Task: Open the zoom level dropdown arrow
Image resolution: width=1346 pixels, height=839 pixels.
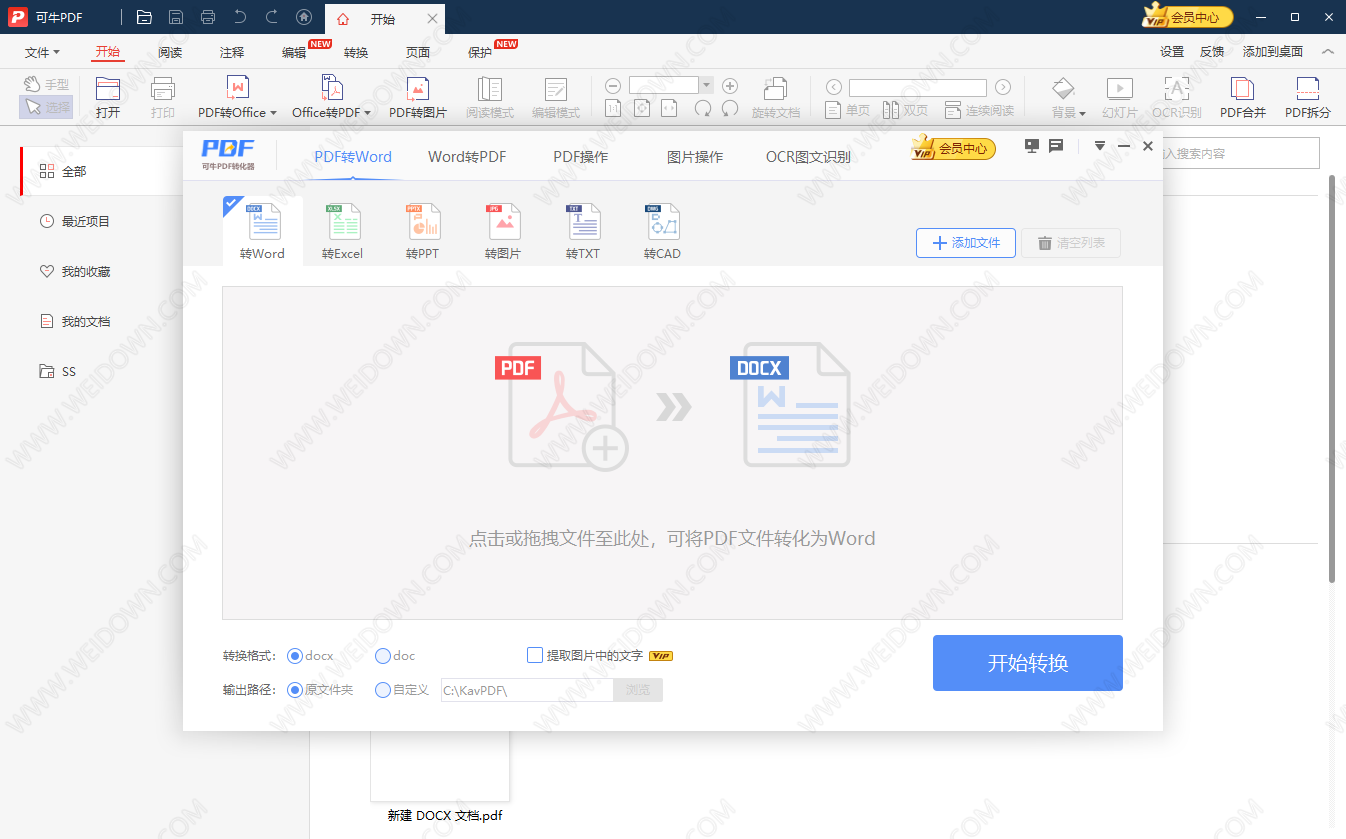Action: (x=706, y=87)
